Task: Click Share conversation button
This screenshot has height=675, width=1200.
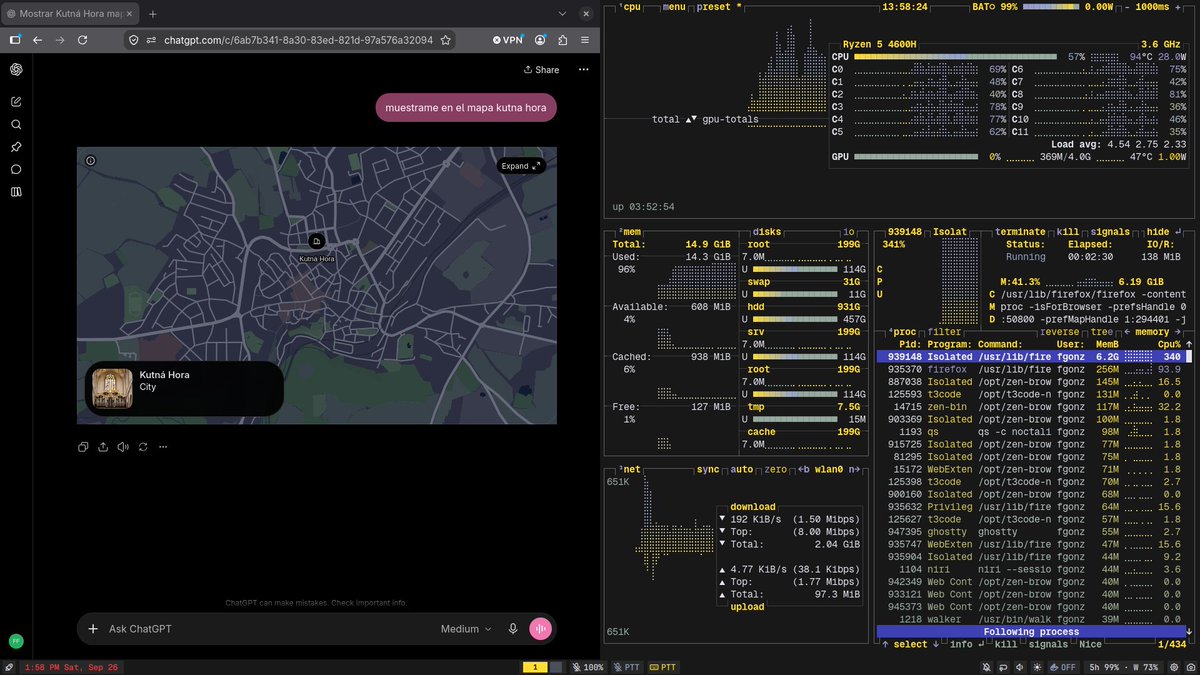Action: [x=541, y=70]
